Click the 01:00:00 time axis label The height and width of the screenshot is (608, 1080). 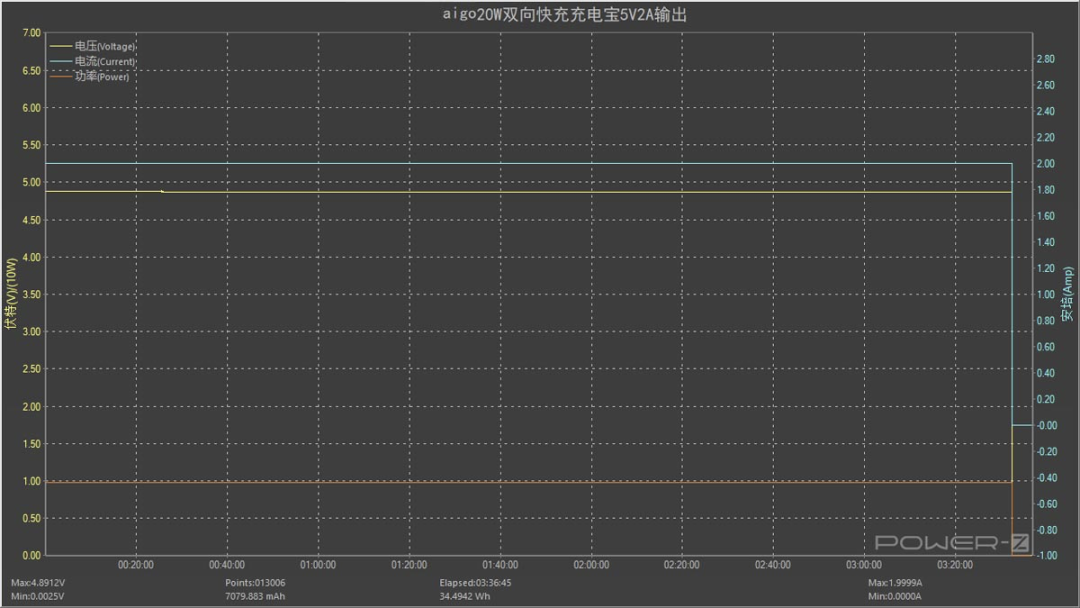[318, 565]
